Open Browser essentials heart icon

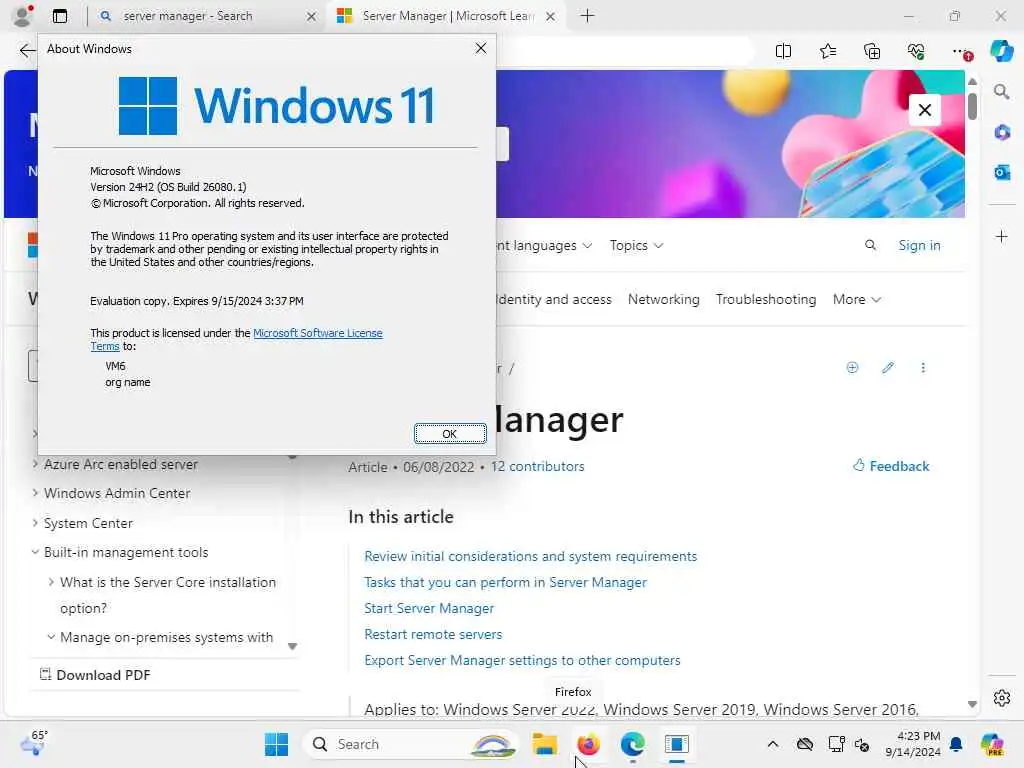916,51
